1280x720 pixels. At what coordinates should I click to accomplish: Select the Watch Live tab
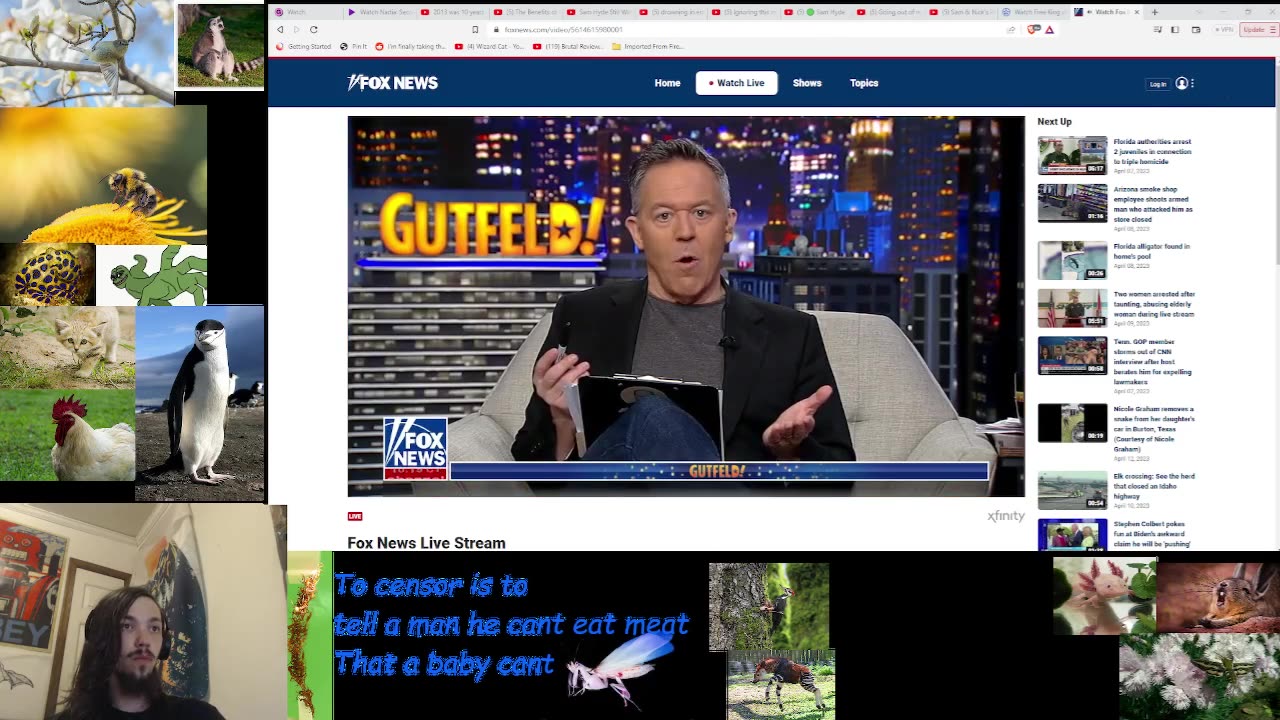[736, 83]
